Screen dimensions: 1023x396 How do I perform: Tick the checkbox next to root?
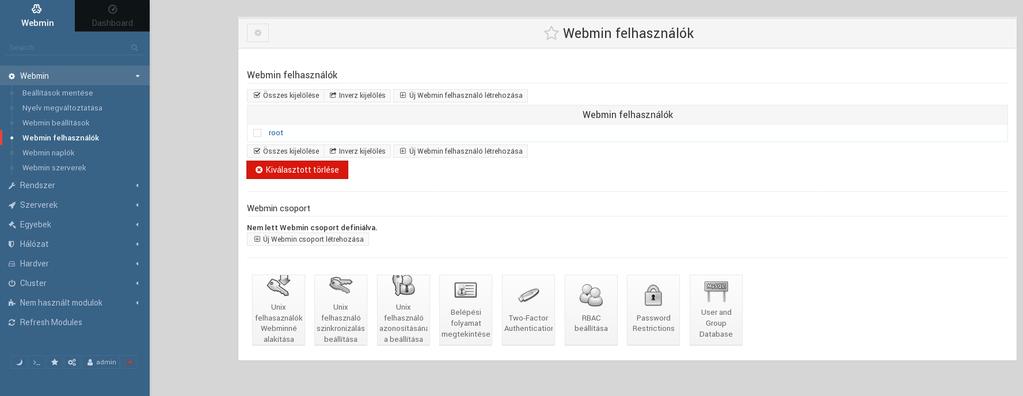(257, 132)
